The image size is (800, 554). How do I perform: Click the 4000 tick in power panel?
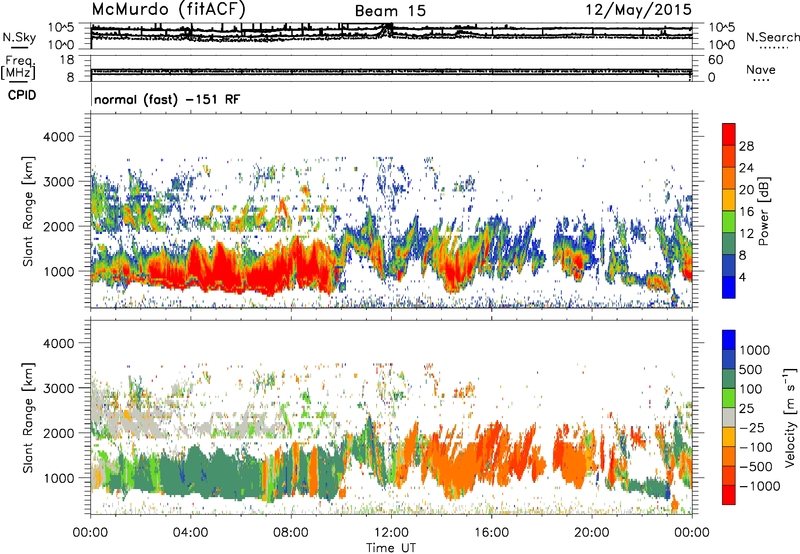point(58,137)
